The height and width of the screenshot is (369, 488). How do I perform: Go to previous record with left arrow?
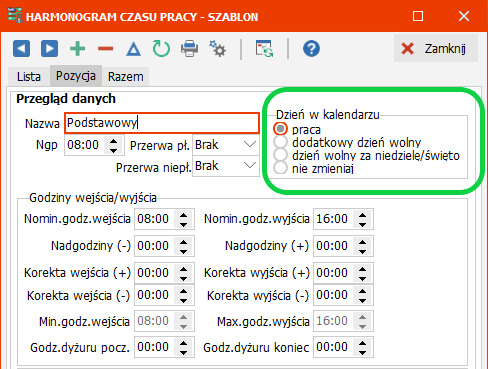coord(22,49)
